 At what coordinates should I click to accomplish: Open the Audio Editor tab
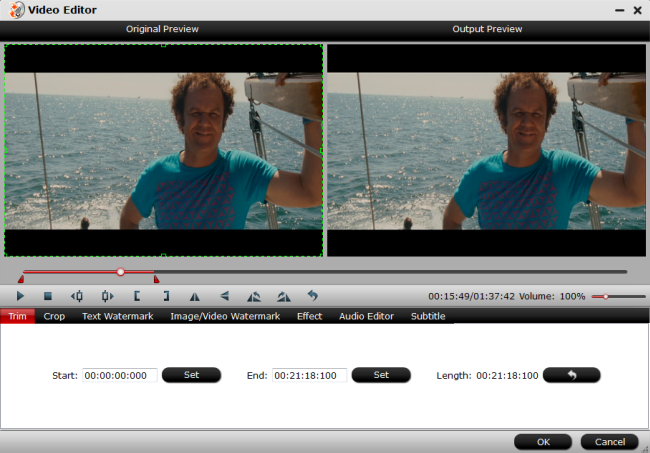[366, 316]
